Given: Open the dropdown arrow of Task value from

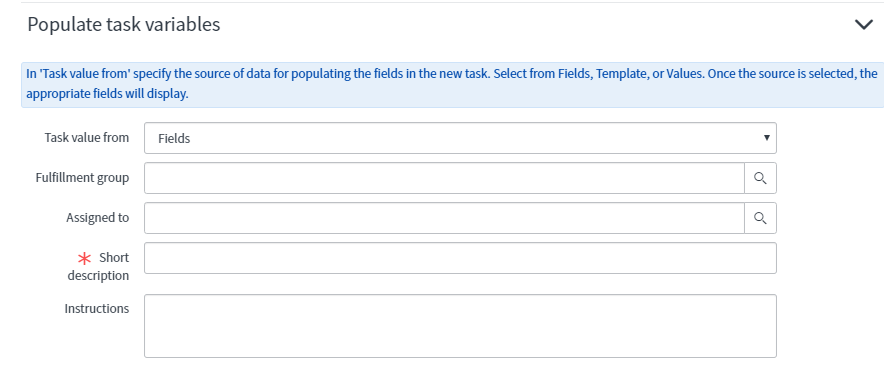Looking at the screenshot, I should pyautogui.click(x=766, y=138).
